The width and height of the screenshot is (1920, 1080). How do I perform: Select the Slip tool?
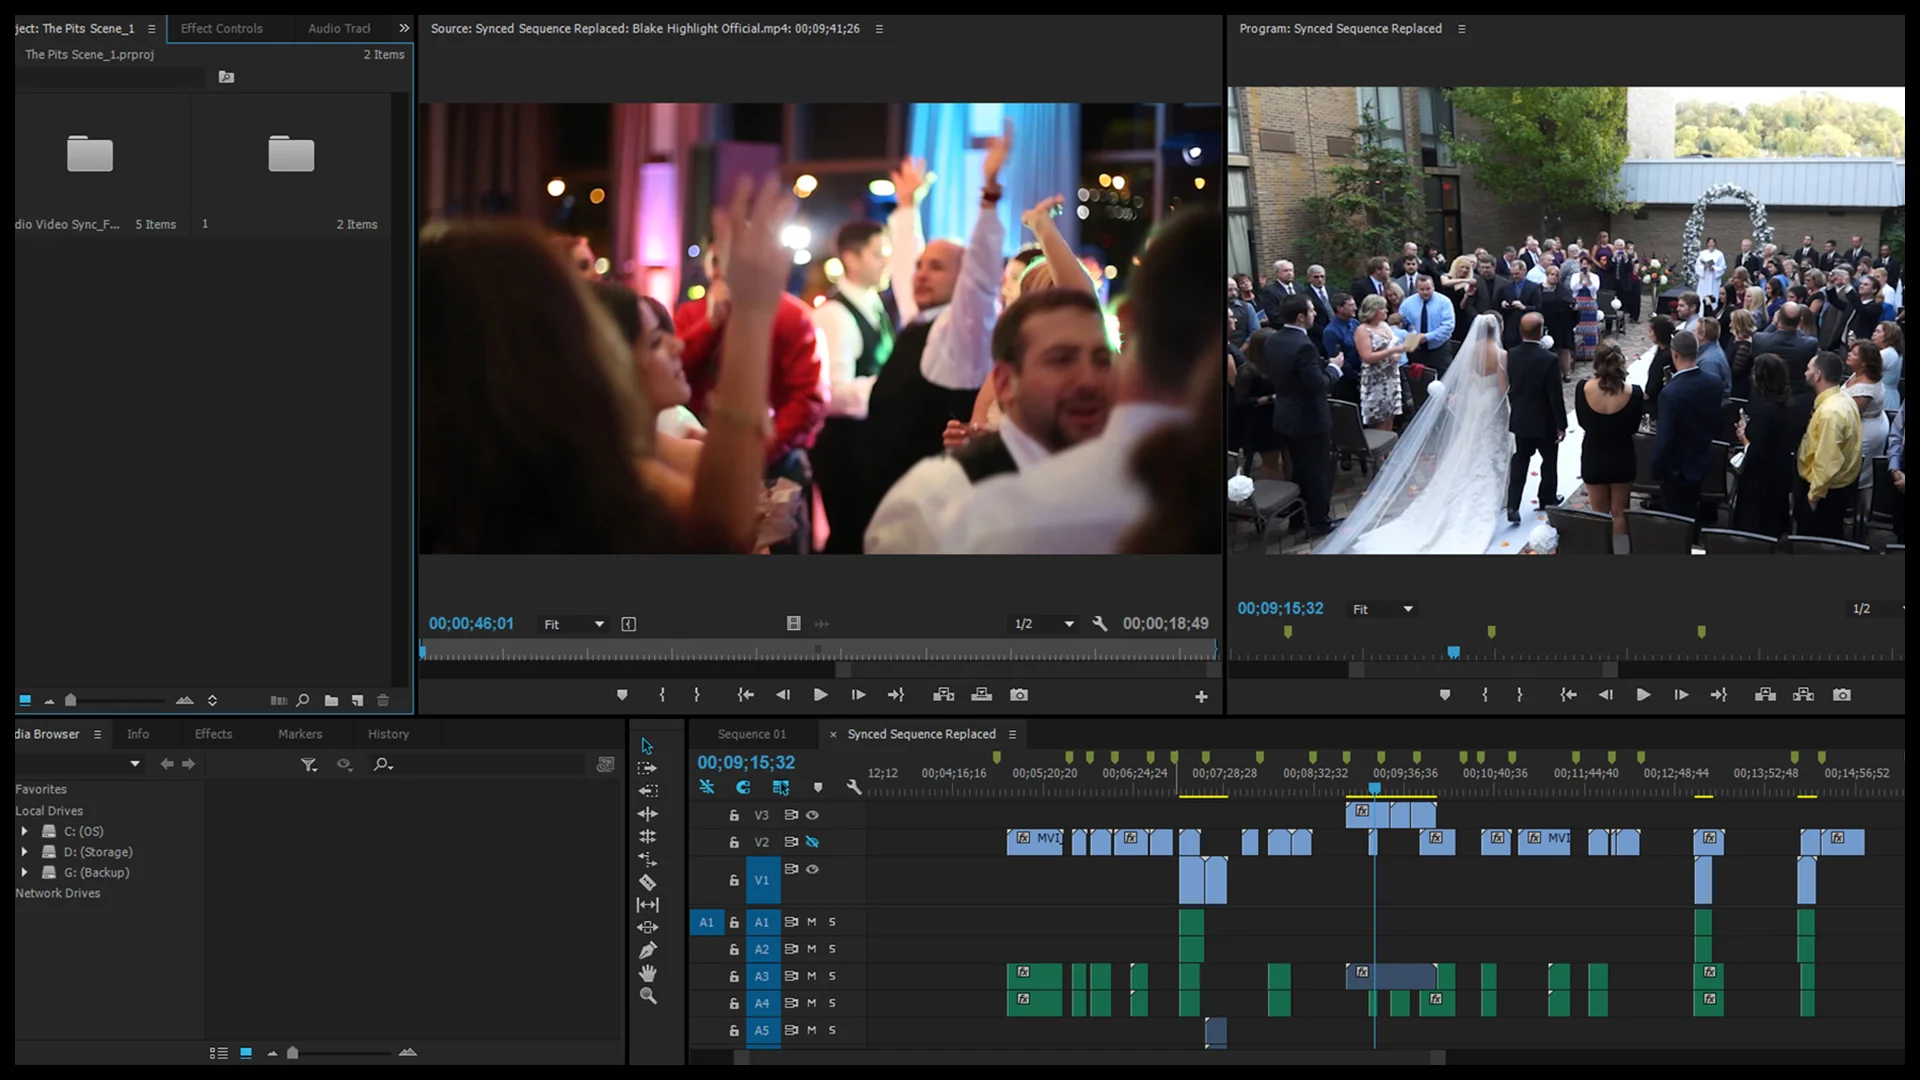pos(647,905)
